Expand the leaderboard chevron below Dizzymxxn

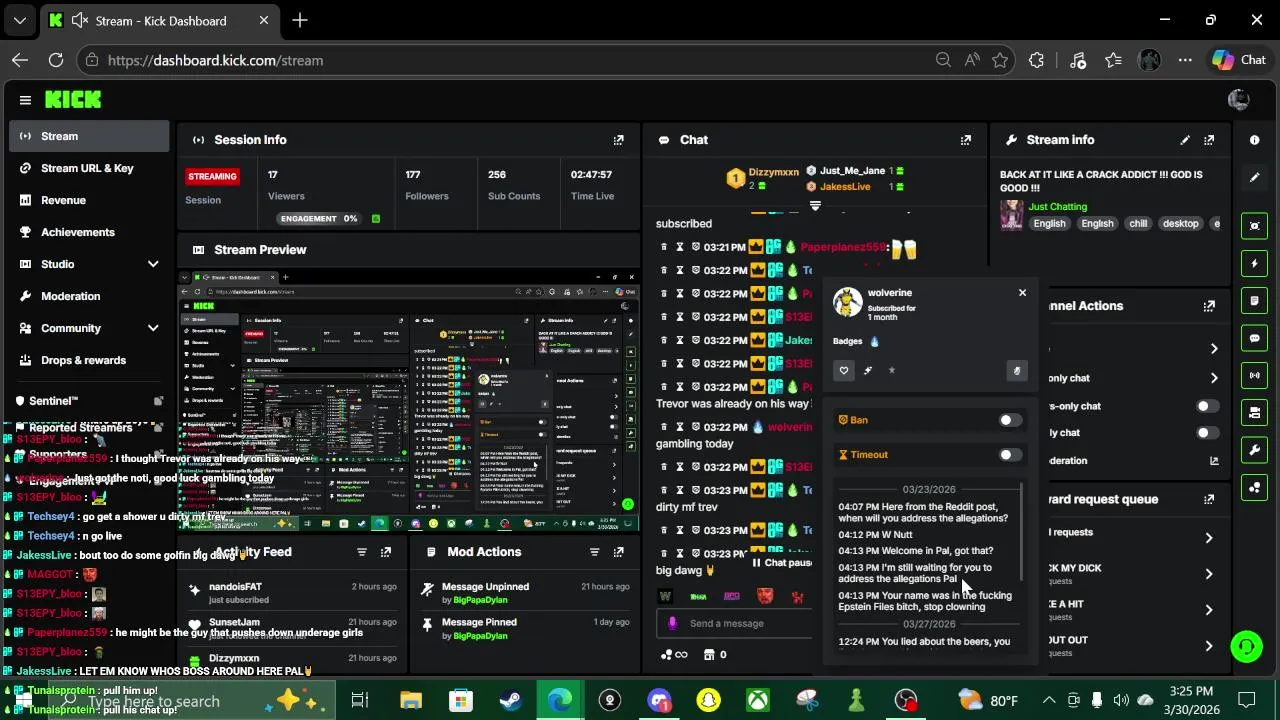pos(815,206)
